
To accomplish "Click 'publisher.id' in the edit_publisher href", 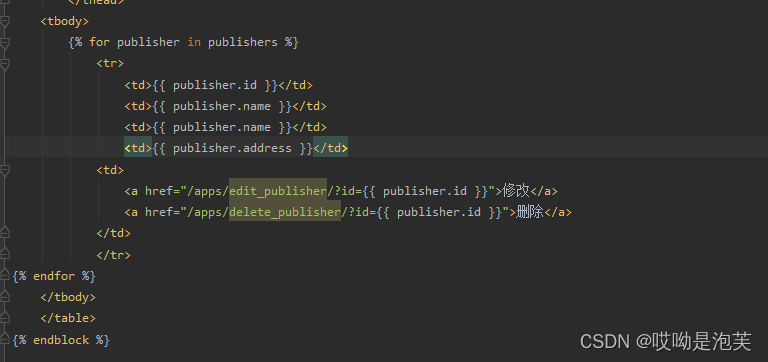I will tap(425, 191).
